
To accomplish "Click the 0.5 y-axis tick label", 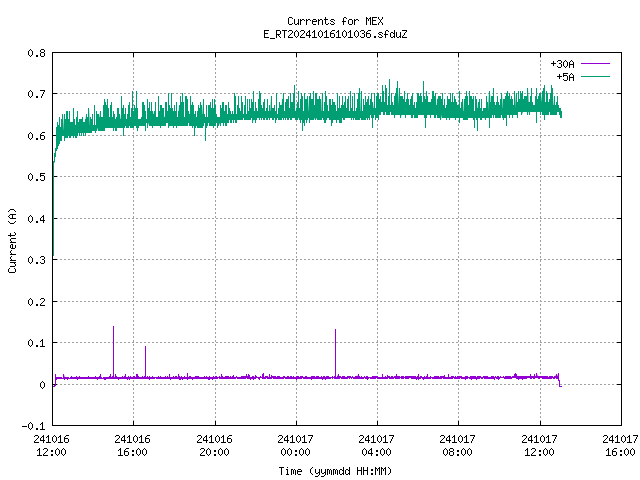I will [36, 177].
